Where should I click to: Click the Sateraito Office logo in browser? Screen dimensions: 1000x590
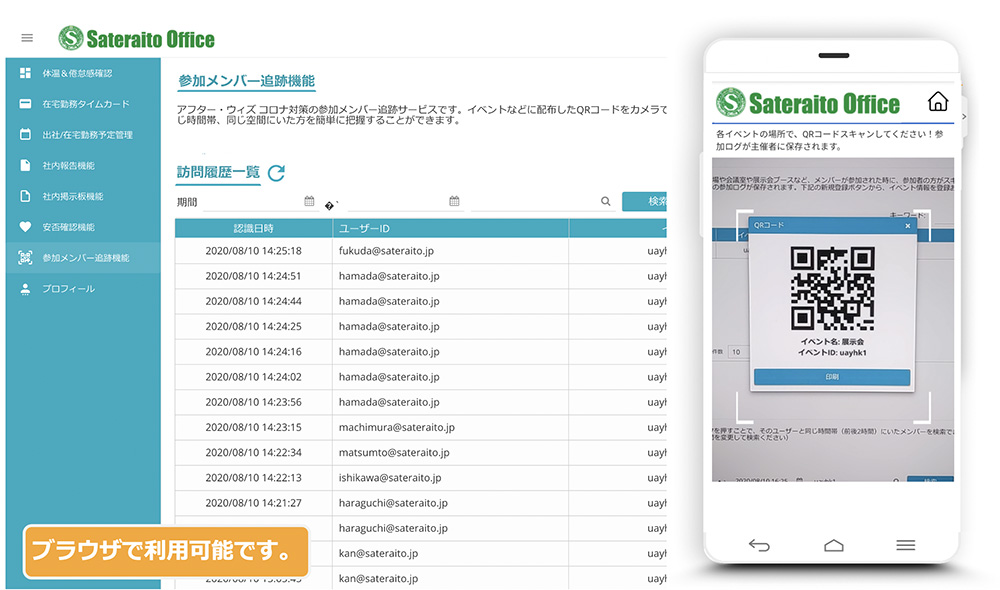coord(136,38)
